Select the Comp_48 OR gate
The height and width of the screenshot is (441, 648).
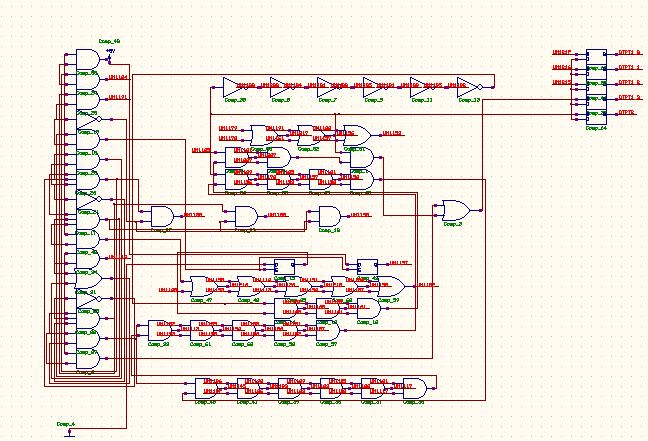251,286
